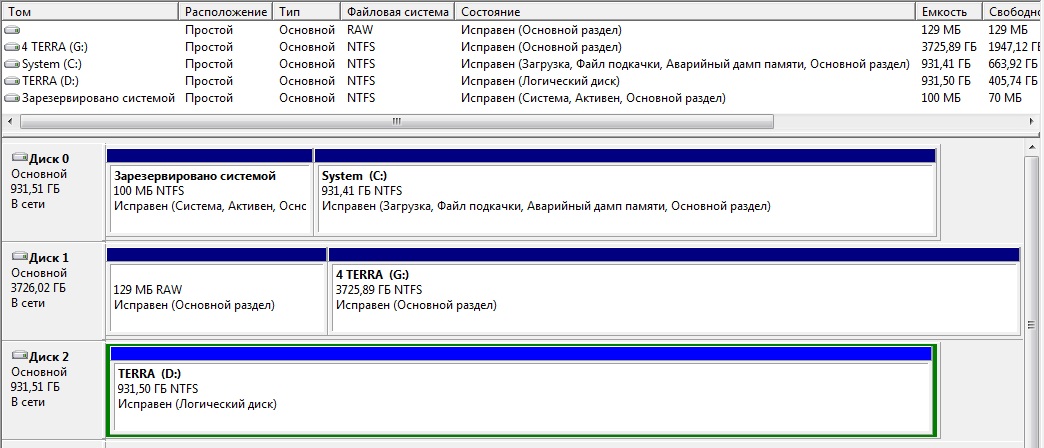Sort by the Том column header
This screenshot has width=1044, height=448.
[90, 12]
